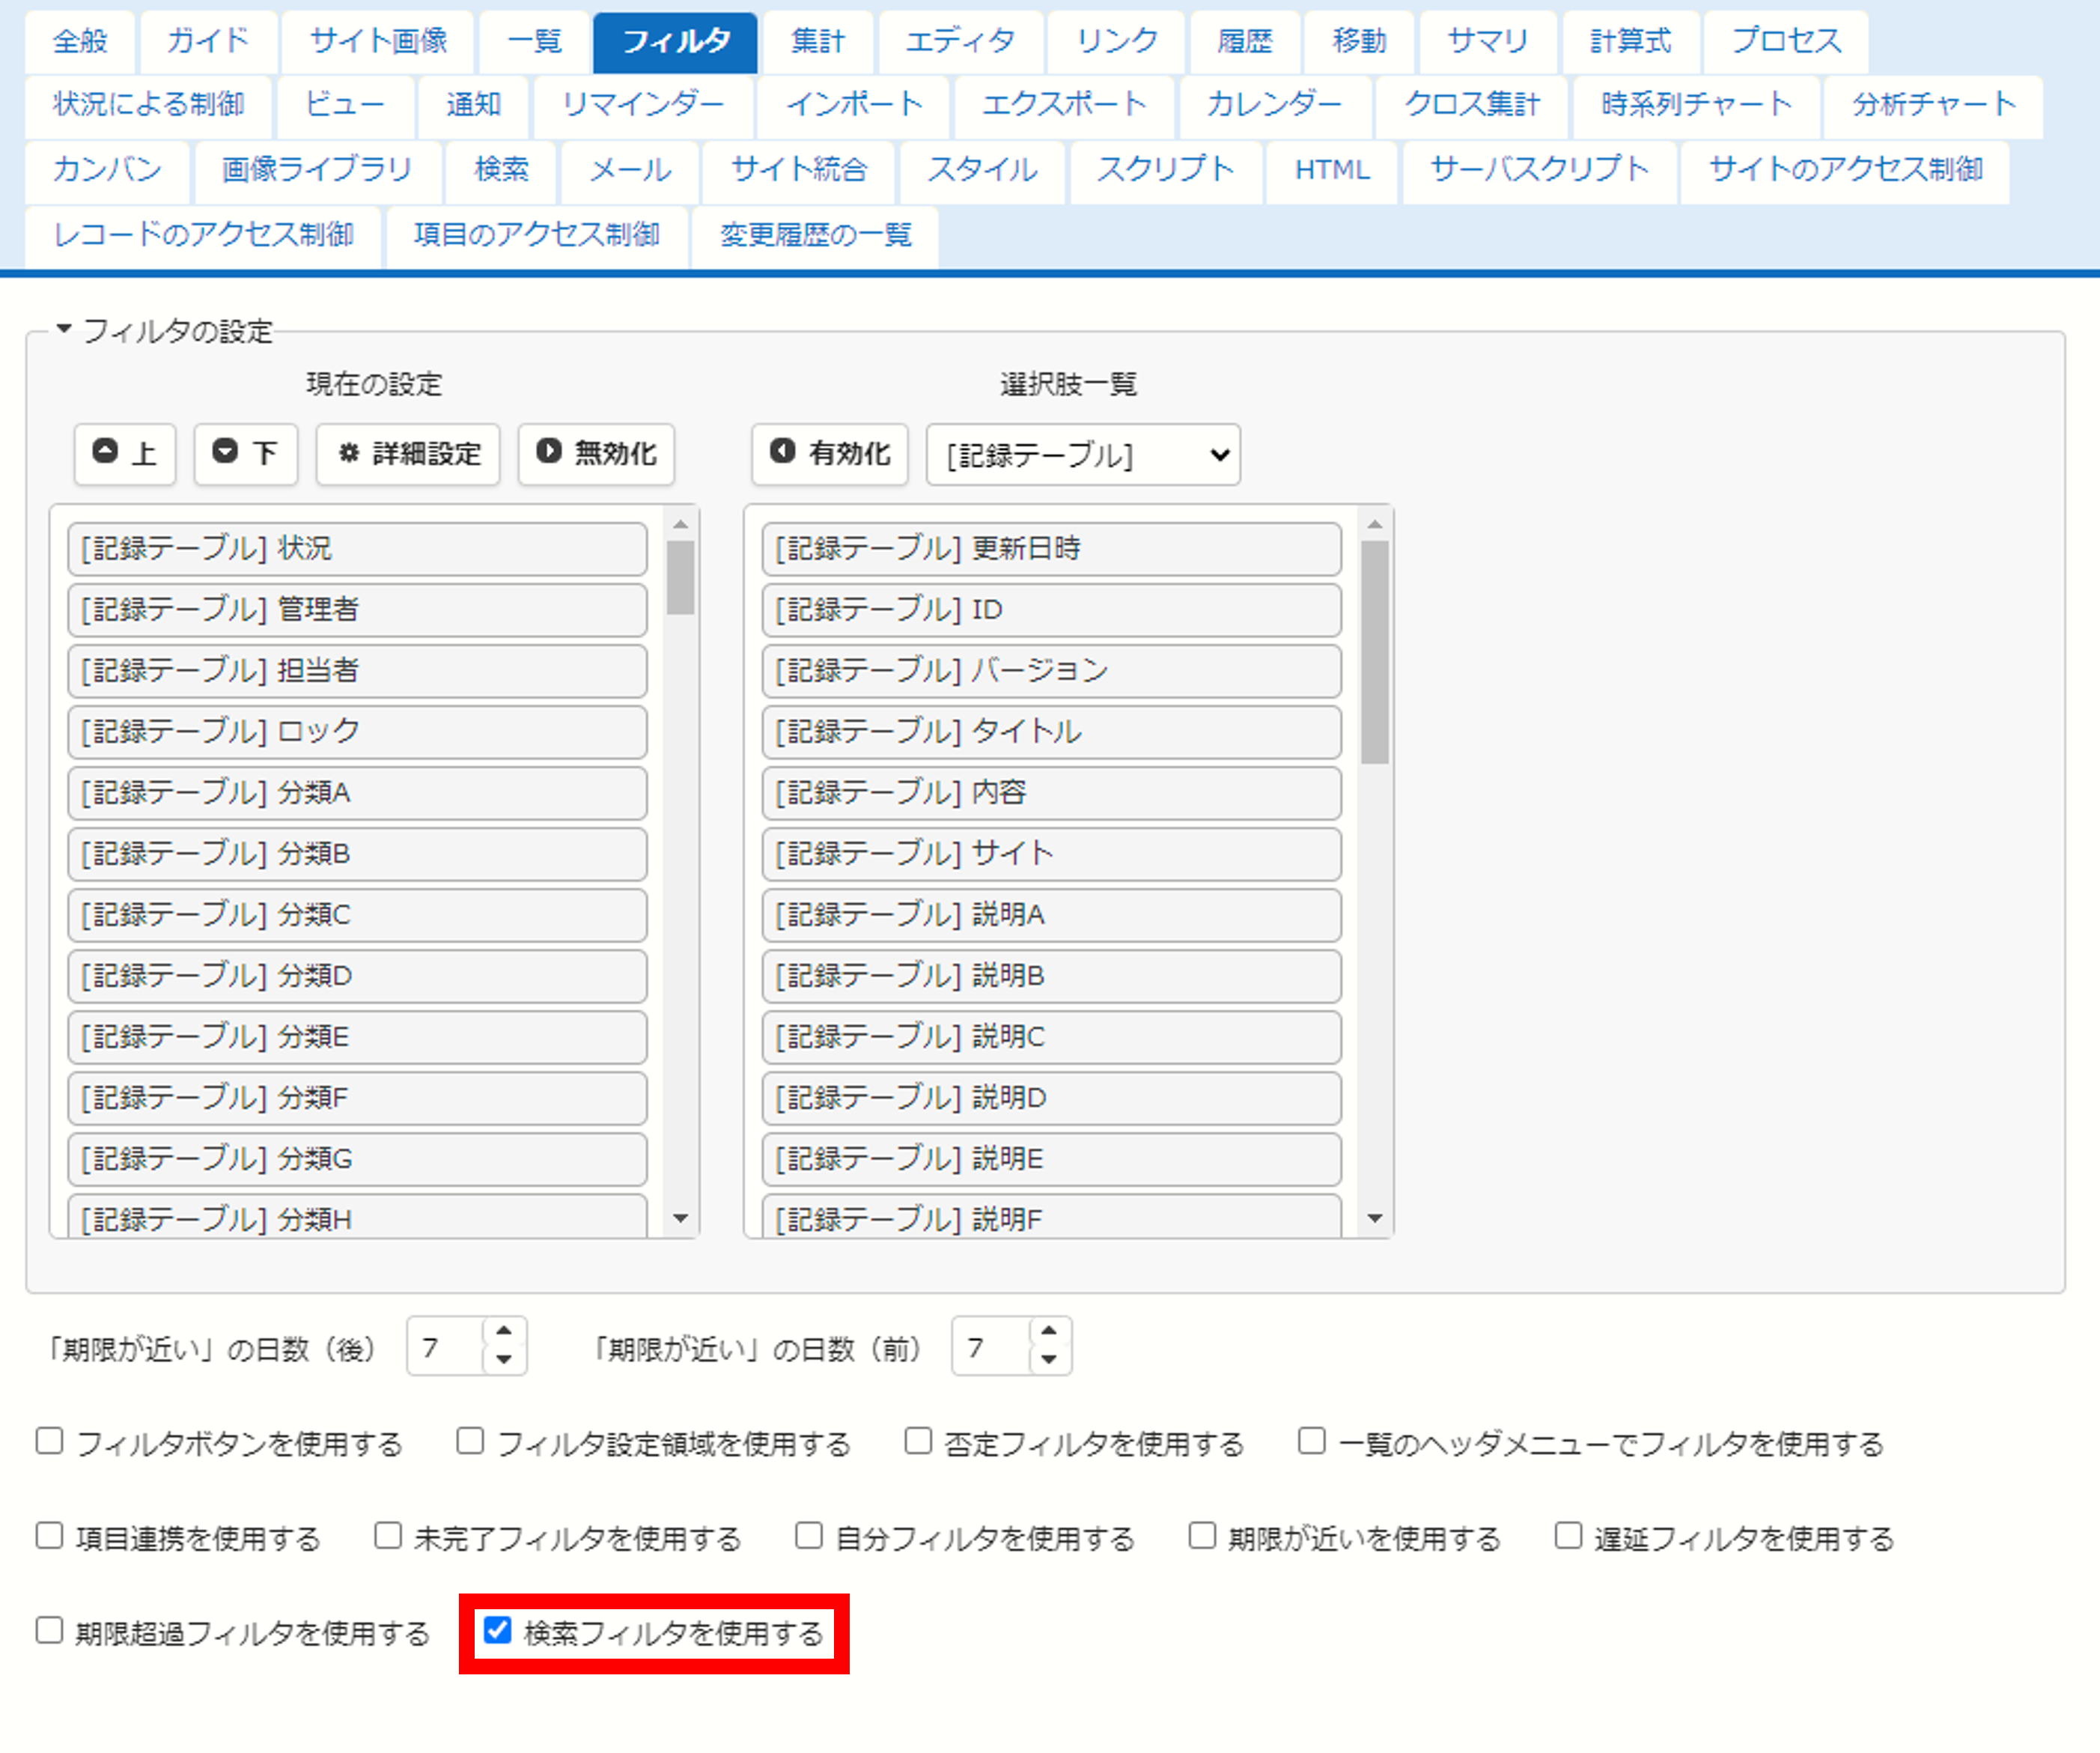Decrease 「期限が近い」の日数（後） value
The image size is (2100, 1753).
504,1359
